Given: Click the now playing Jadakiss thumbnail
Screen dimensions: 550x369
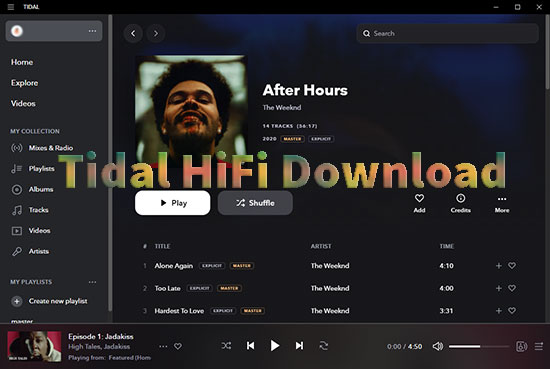Looking at the screenshot, I should coord(34,346).
